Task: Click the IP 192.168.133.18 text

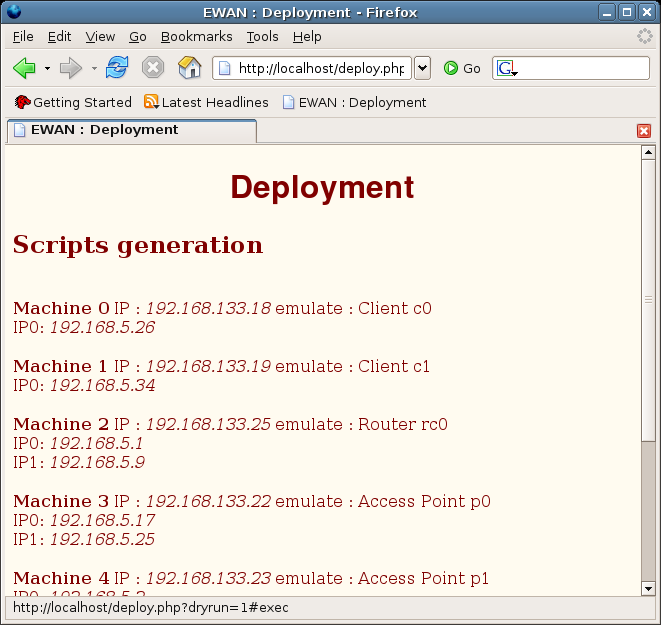Action: point(209,308)
